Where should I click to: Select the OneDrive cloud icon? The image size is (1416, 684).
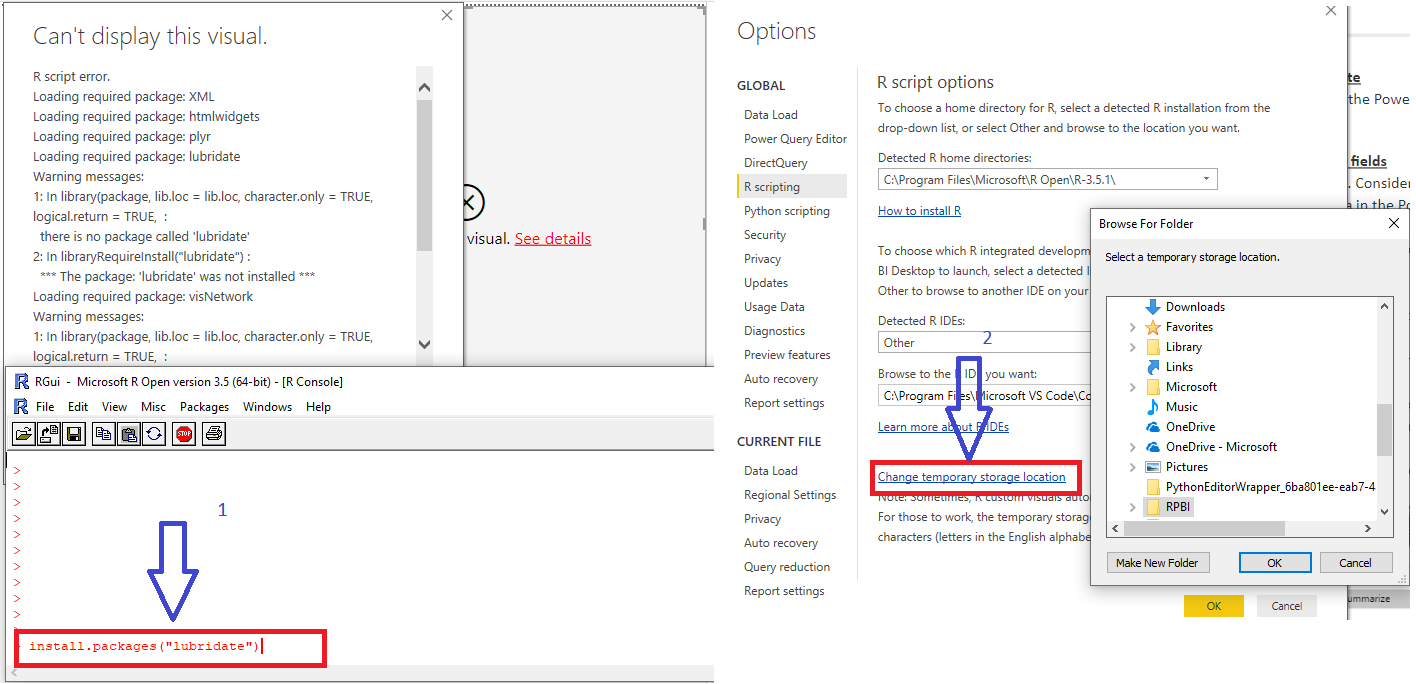pyautogui.click(x=1153, y=427)
